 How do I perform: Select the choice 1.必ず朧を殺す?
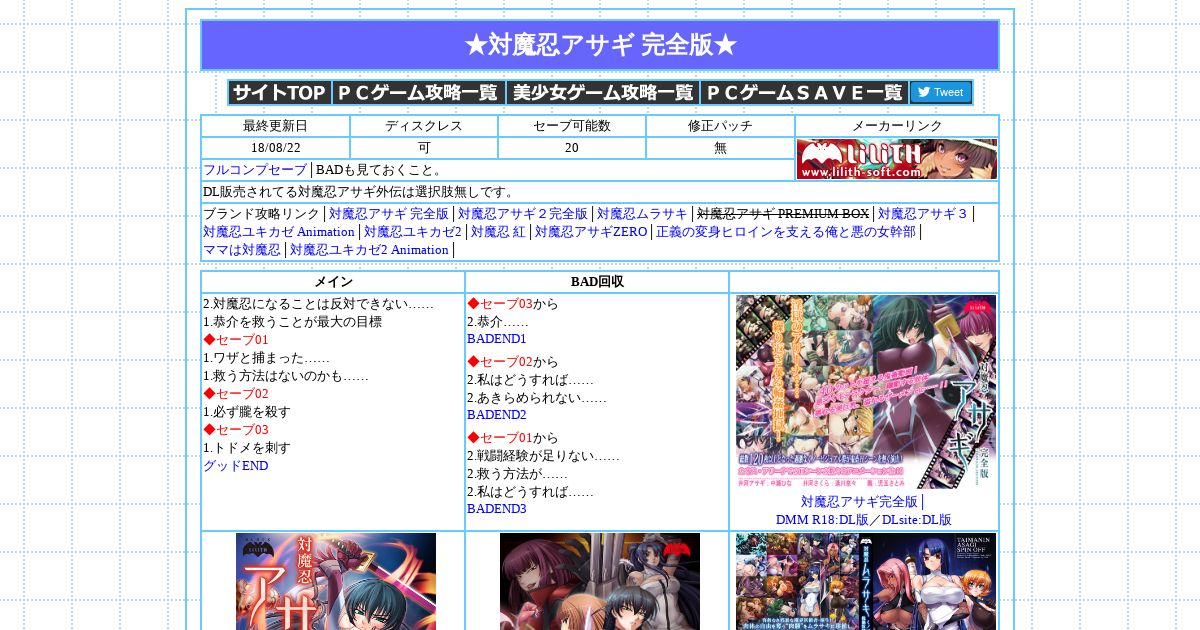coord(247,412)
